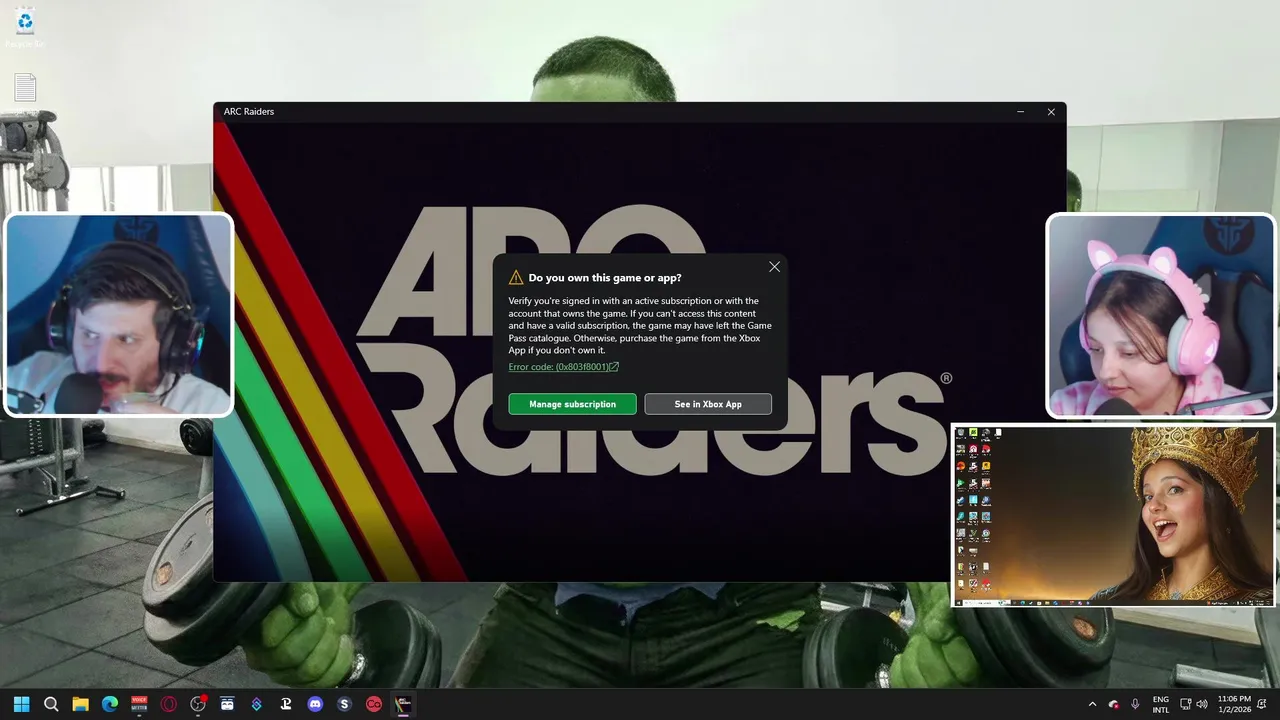Open Microsoft Edge from the taskbar
Screen dimensions: 1280x720
110,704
